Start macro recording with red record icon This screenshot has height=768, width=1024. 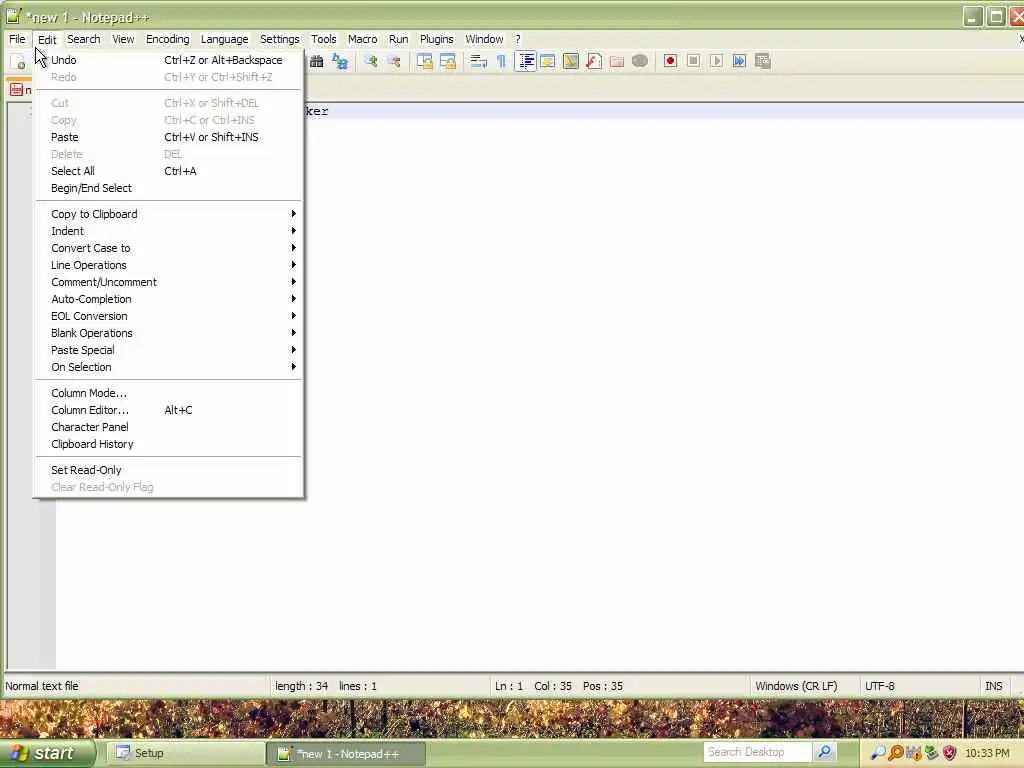(x=670, y=61)
